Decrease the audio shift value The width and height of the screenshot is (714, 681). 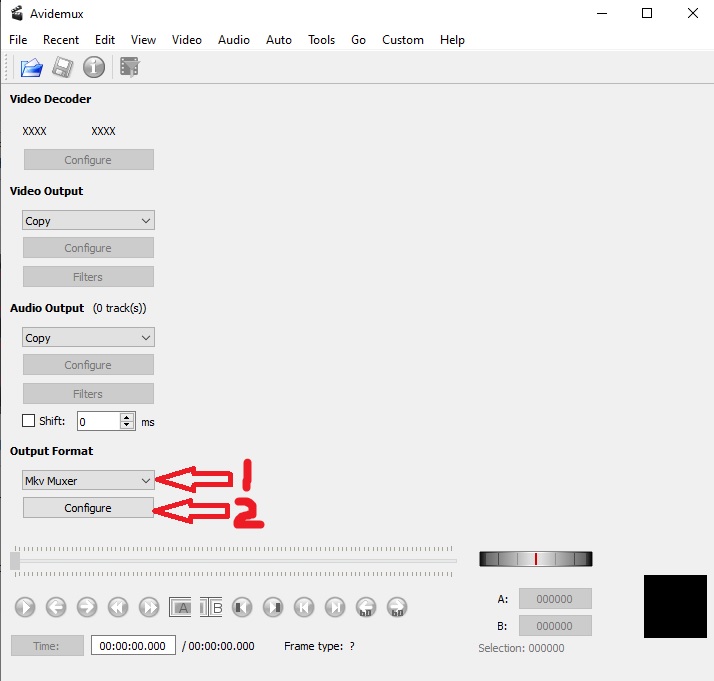point(127,425)
